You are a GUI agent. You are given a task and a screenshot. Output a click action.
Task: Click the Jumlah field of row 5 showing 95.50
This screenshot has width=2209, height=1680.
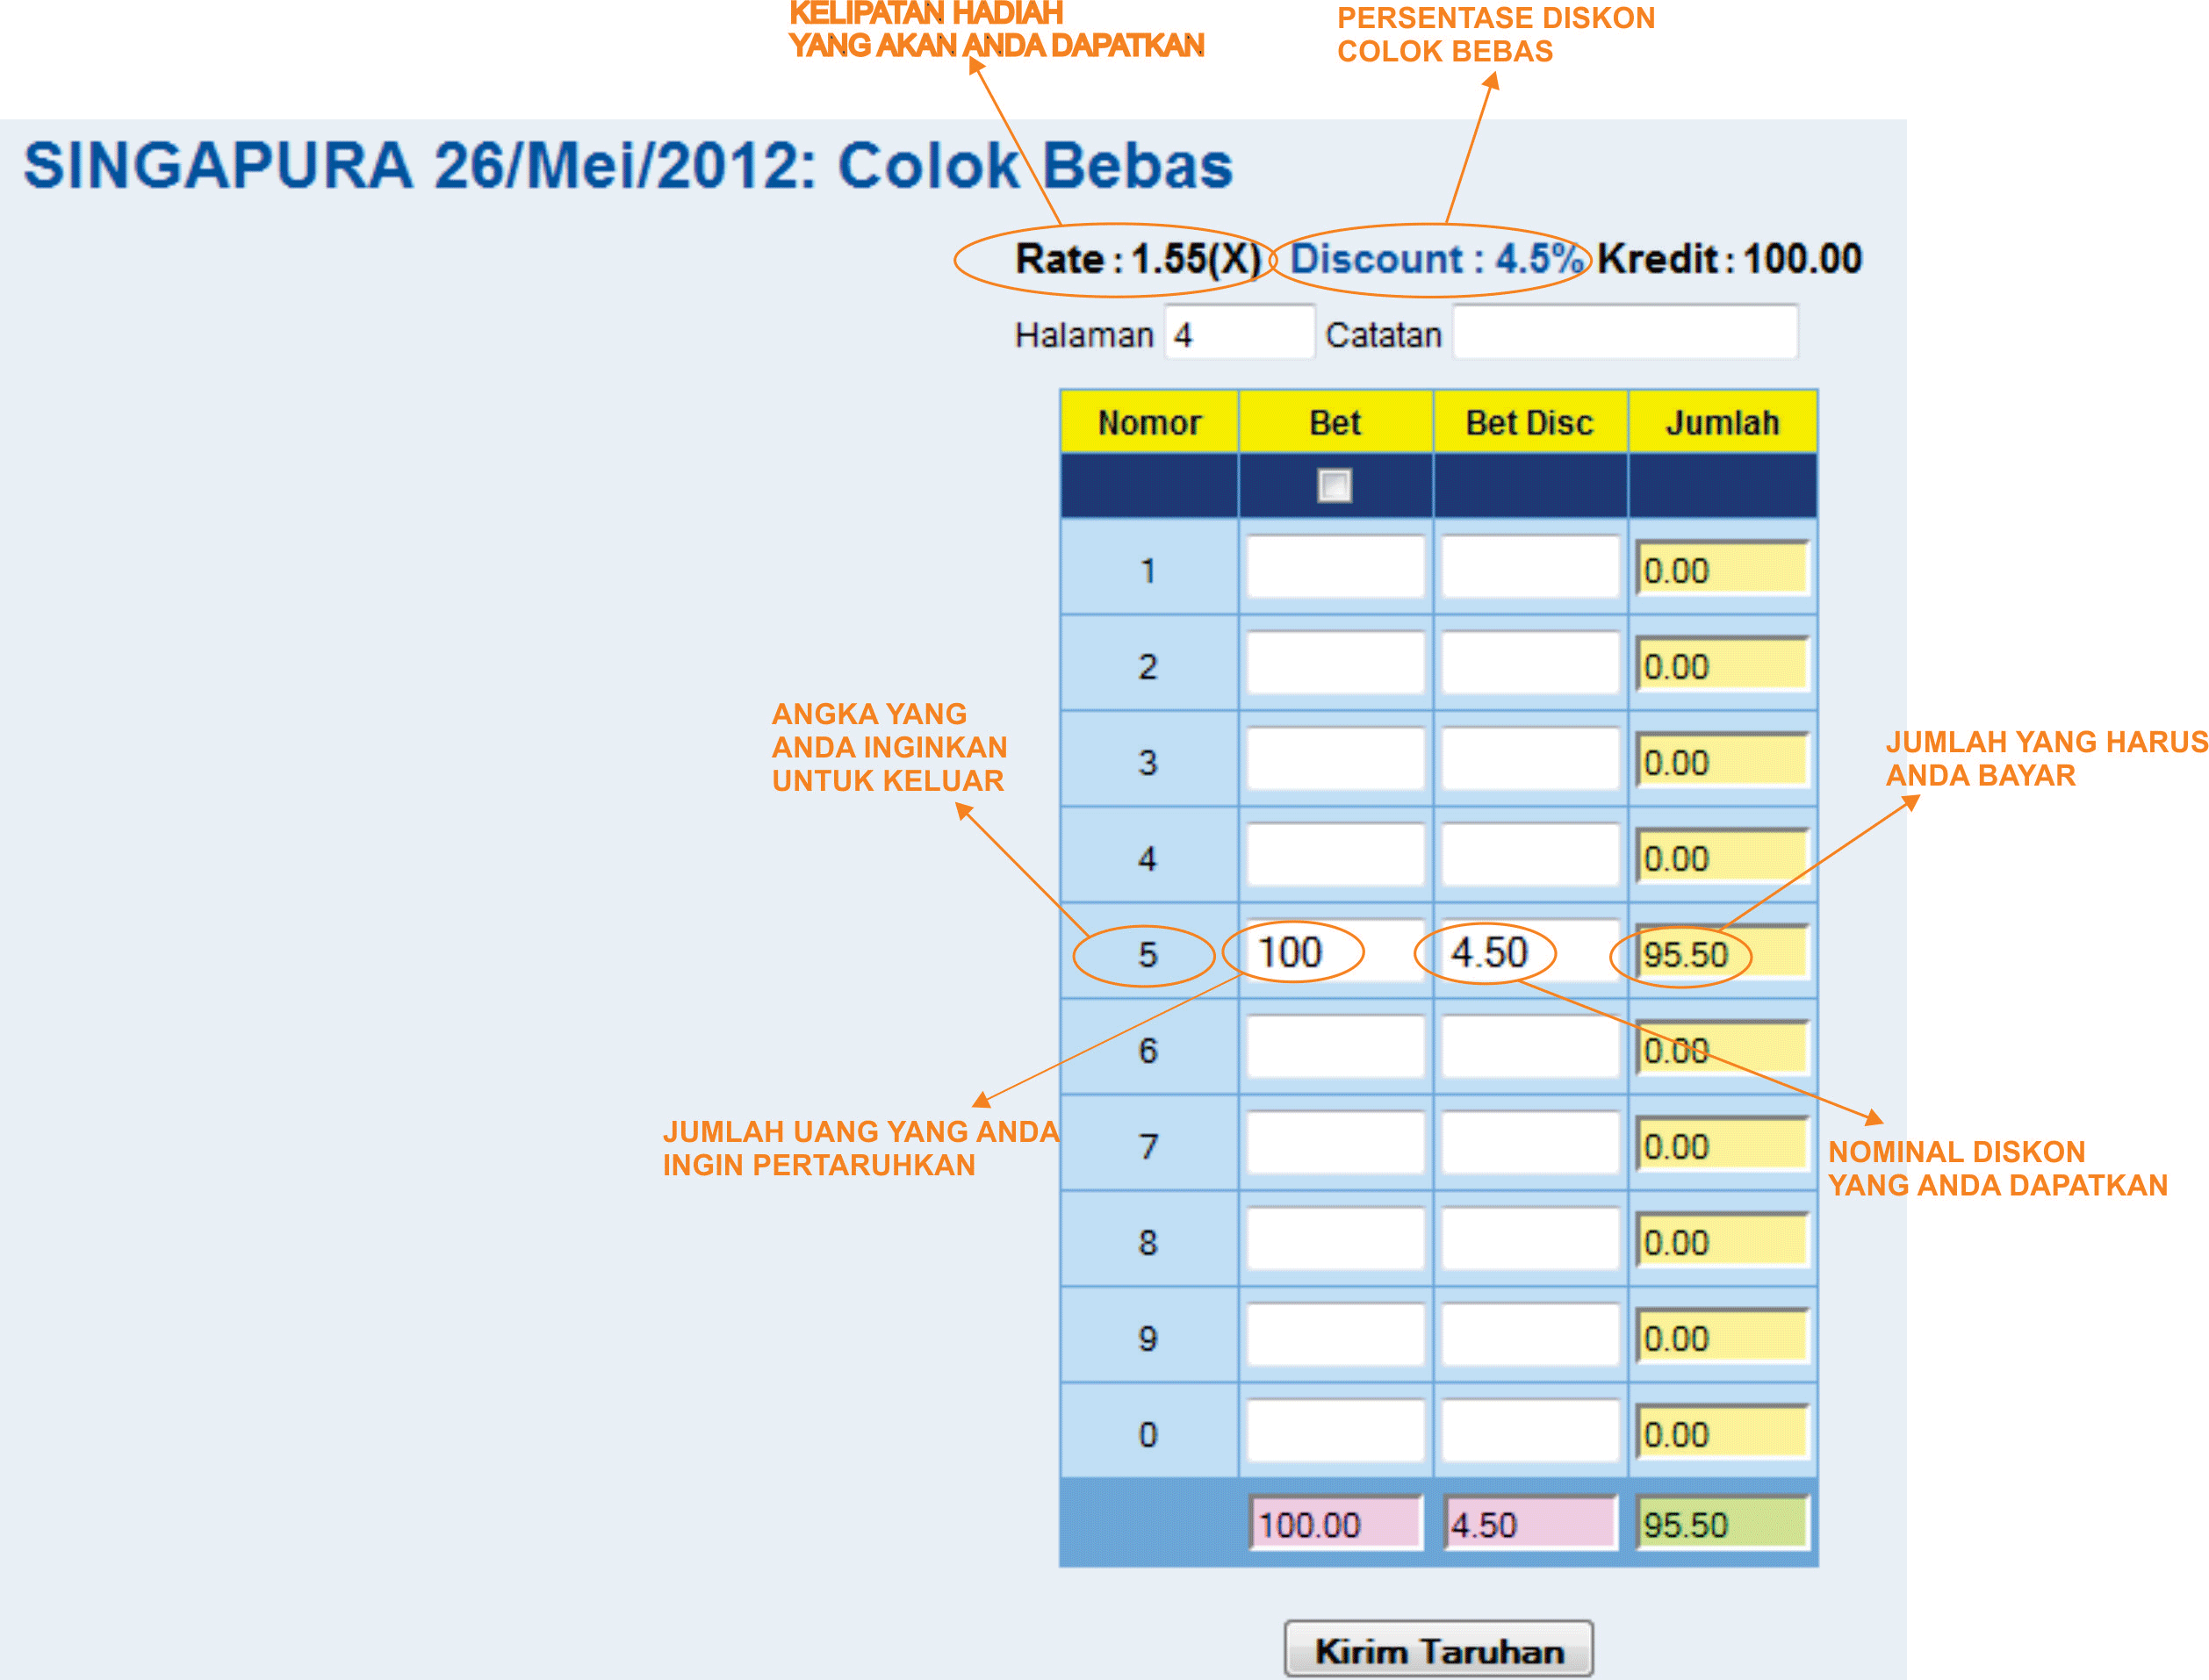pyautogui.click(x=1722, y=953)
